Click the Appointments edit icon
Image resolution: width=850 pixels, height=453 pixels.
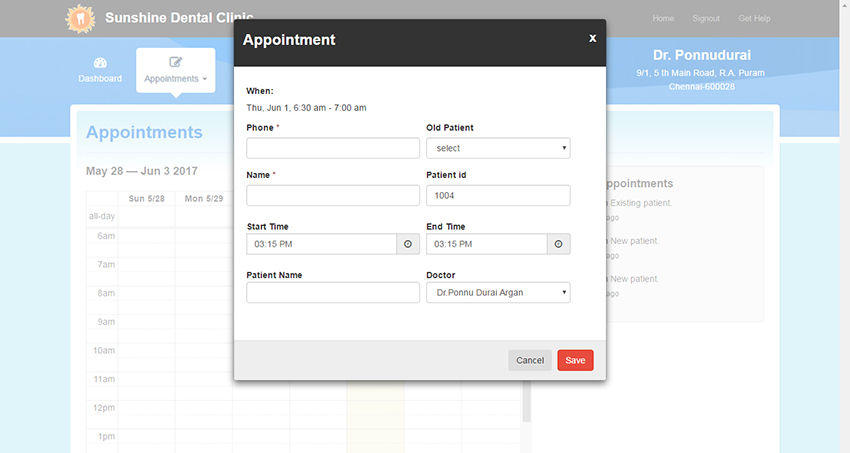point(175,62)
